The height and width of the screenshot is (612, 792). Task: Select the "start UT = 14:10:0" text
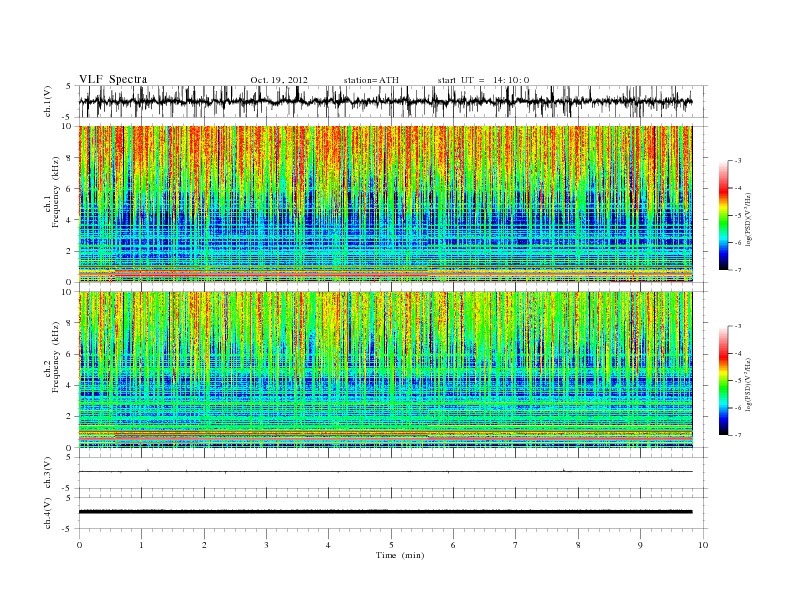click(483, 80)
